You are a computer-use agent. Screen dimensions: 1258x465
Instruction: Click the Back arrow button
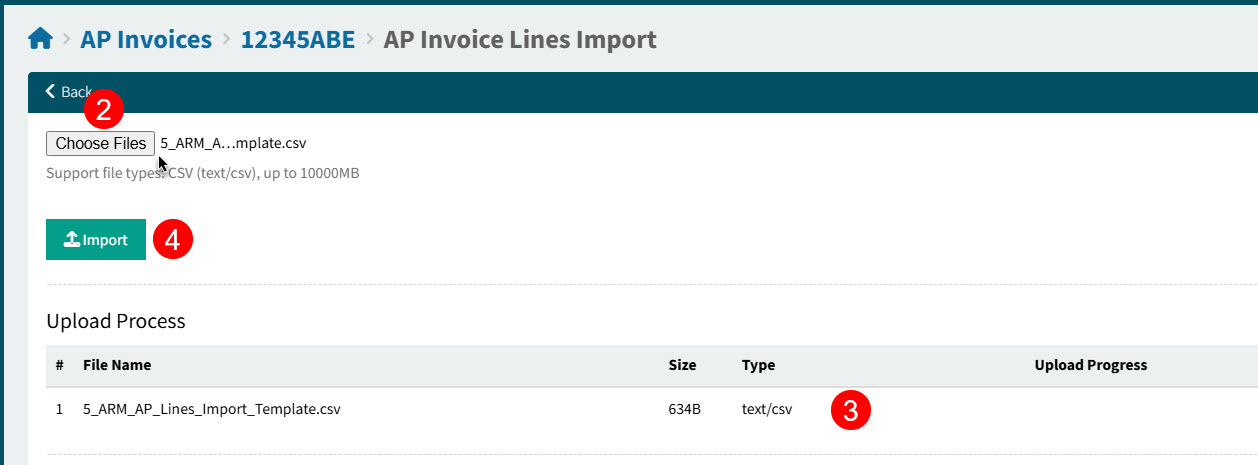(67, 92)
